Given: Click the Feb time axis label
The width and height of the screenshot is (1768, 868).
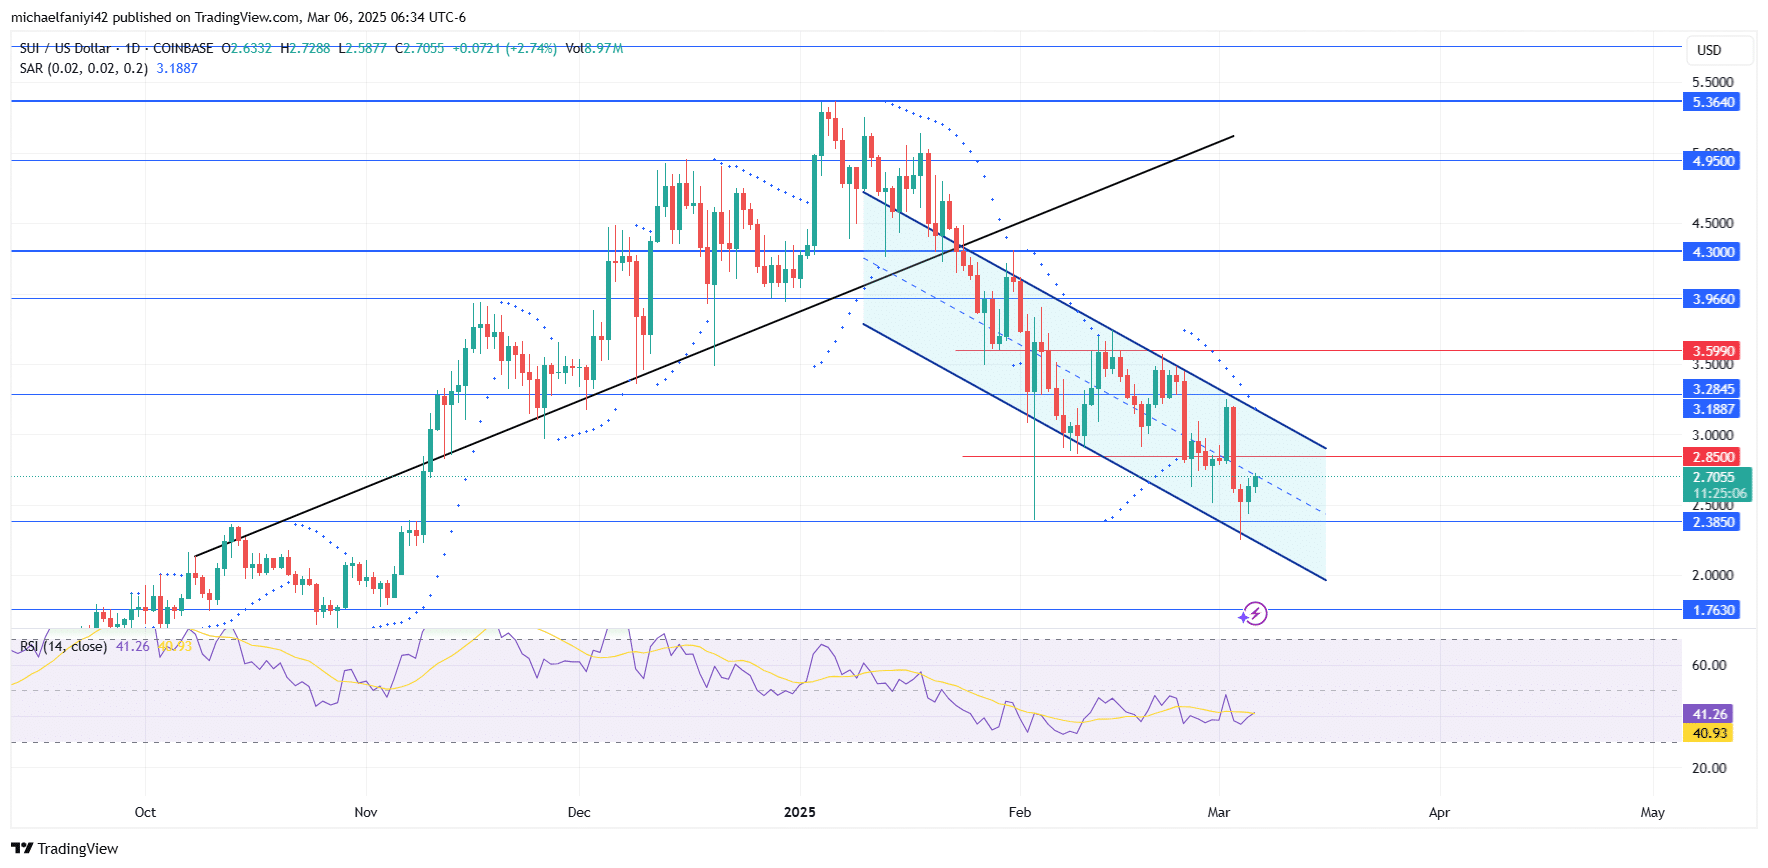Looking at the screenshot, I should coord(1020,812).
